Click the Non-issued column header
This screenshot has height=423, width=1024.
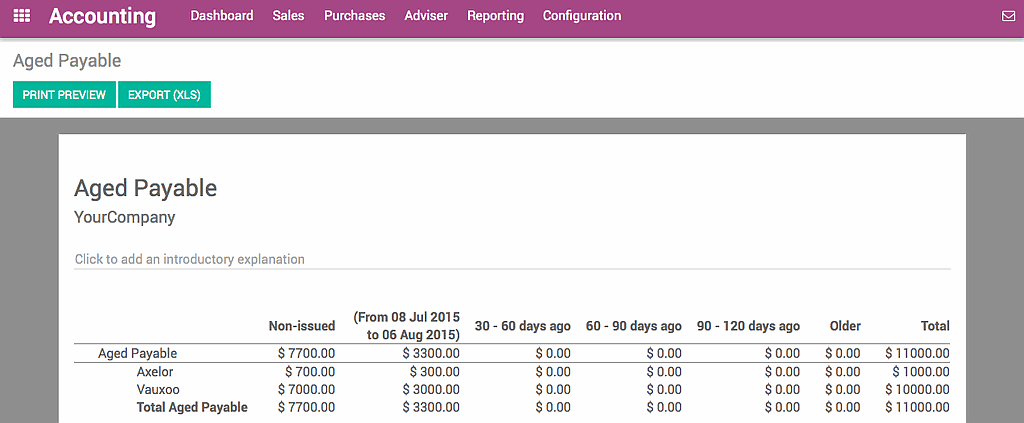tap(302, 326)
